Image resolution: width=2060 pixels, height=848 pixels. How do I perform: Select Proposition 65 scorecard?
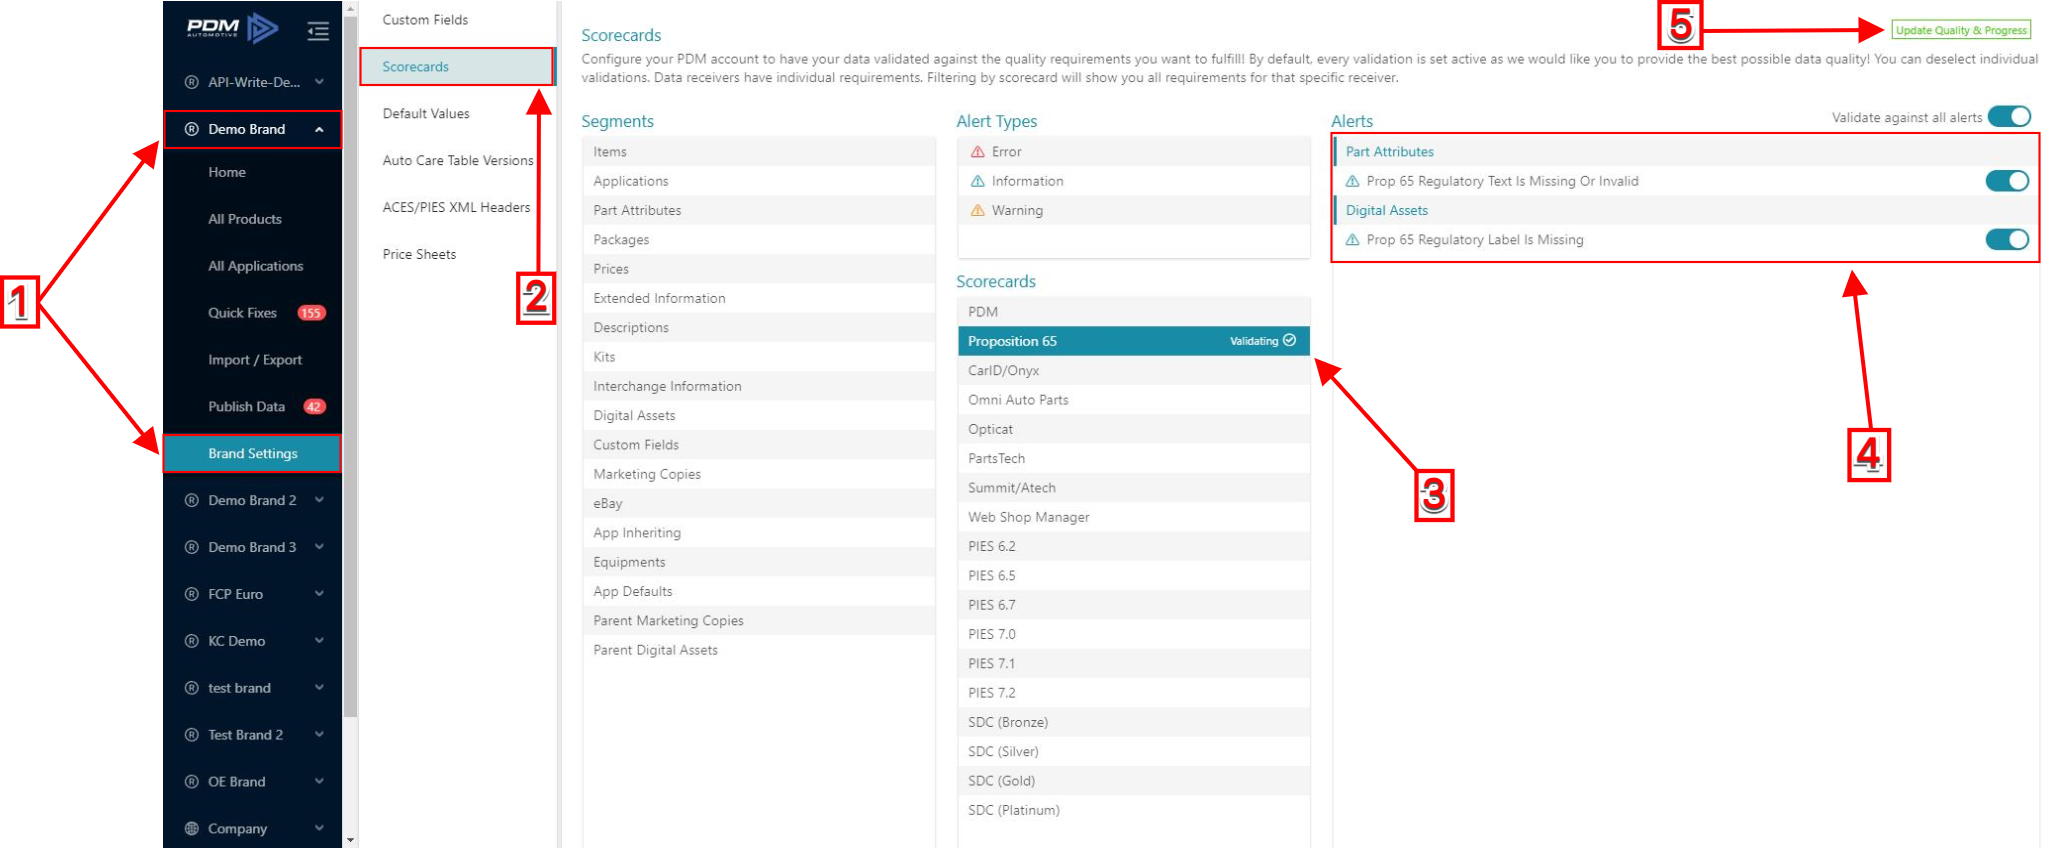click(x=1133, y=341)
